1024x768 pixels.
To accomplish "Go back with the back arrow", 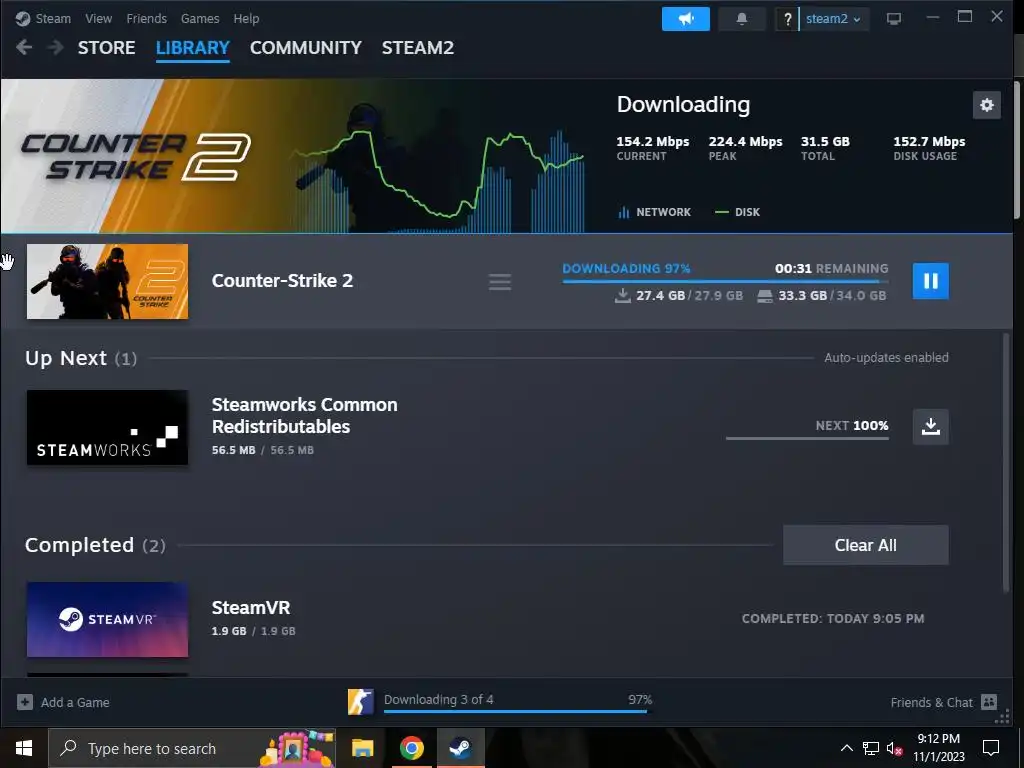I will (24, 48).
